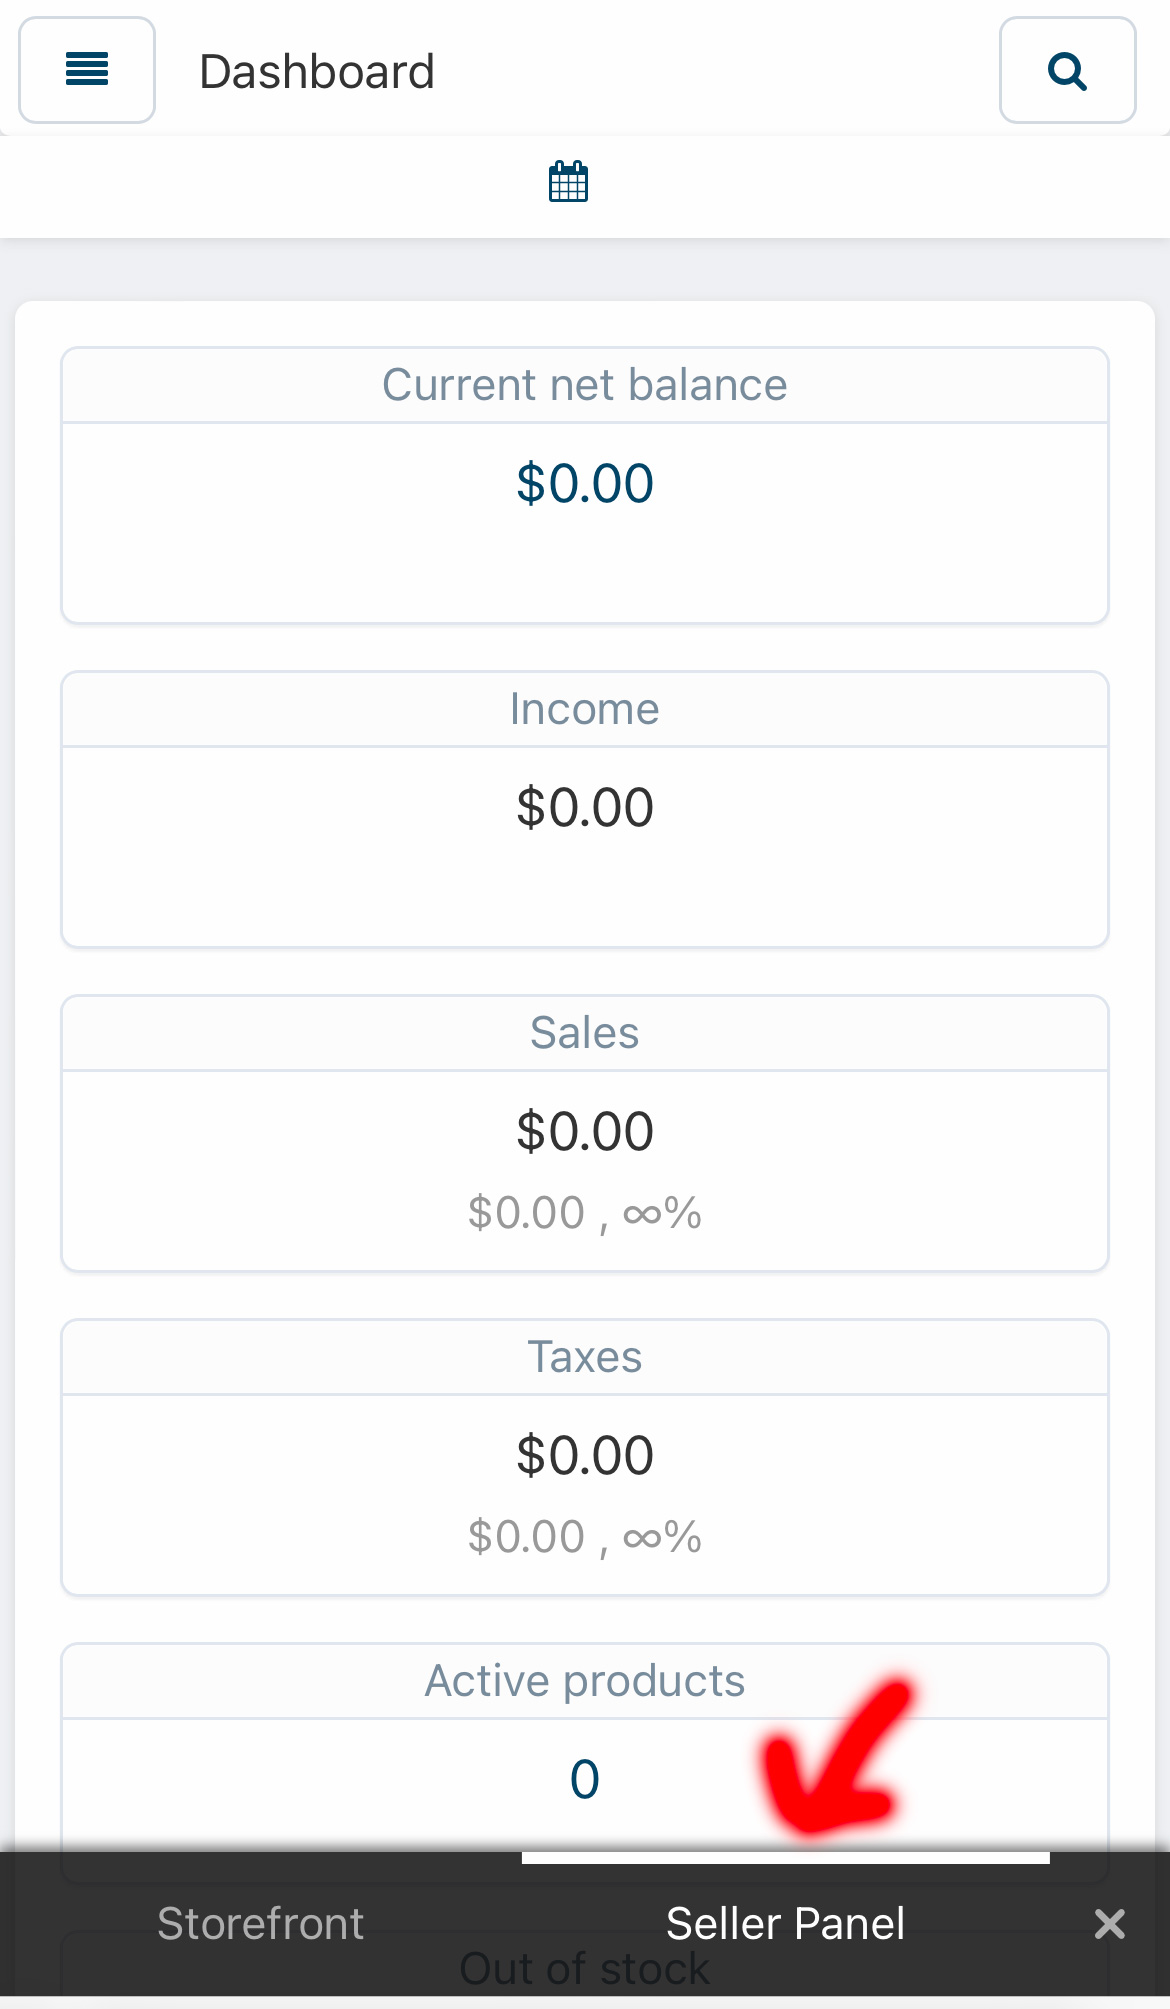
Task: Select the Sales card header
Action: pos(585,1033)
